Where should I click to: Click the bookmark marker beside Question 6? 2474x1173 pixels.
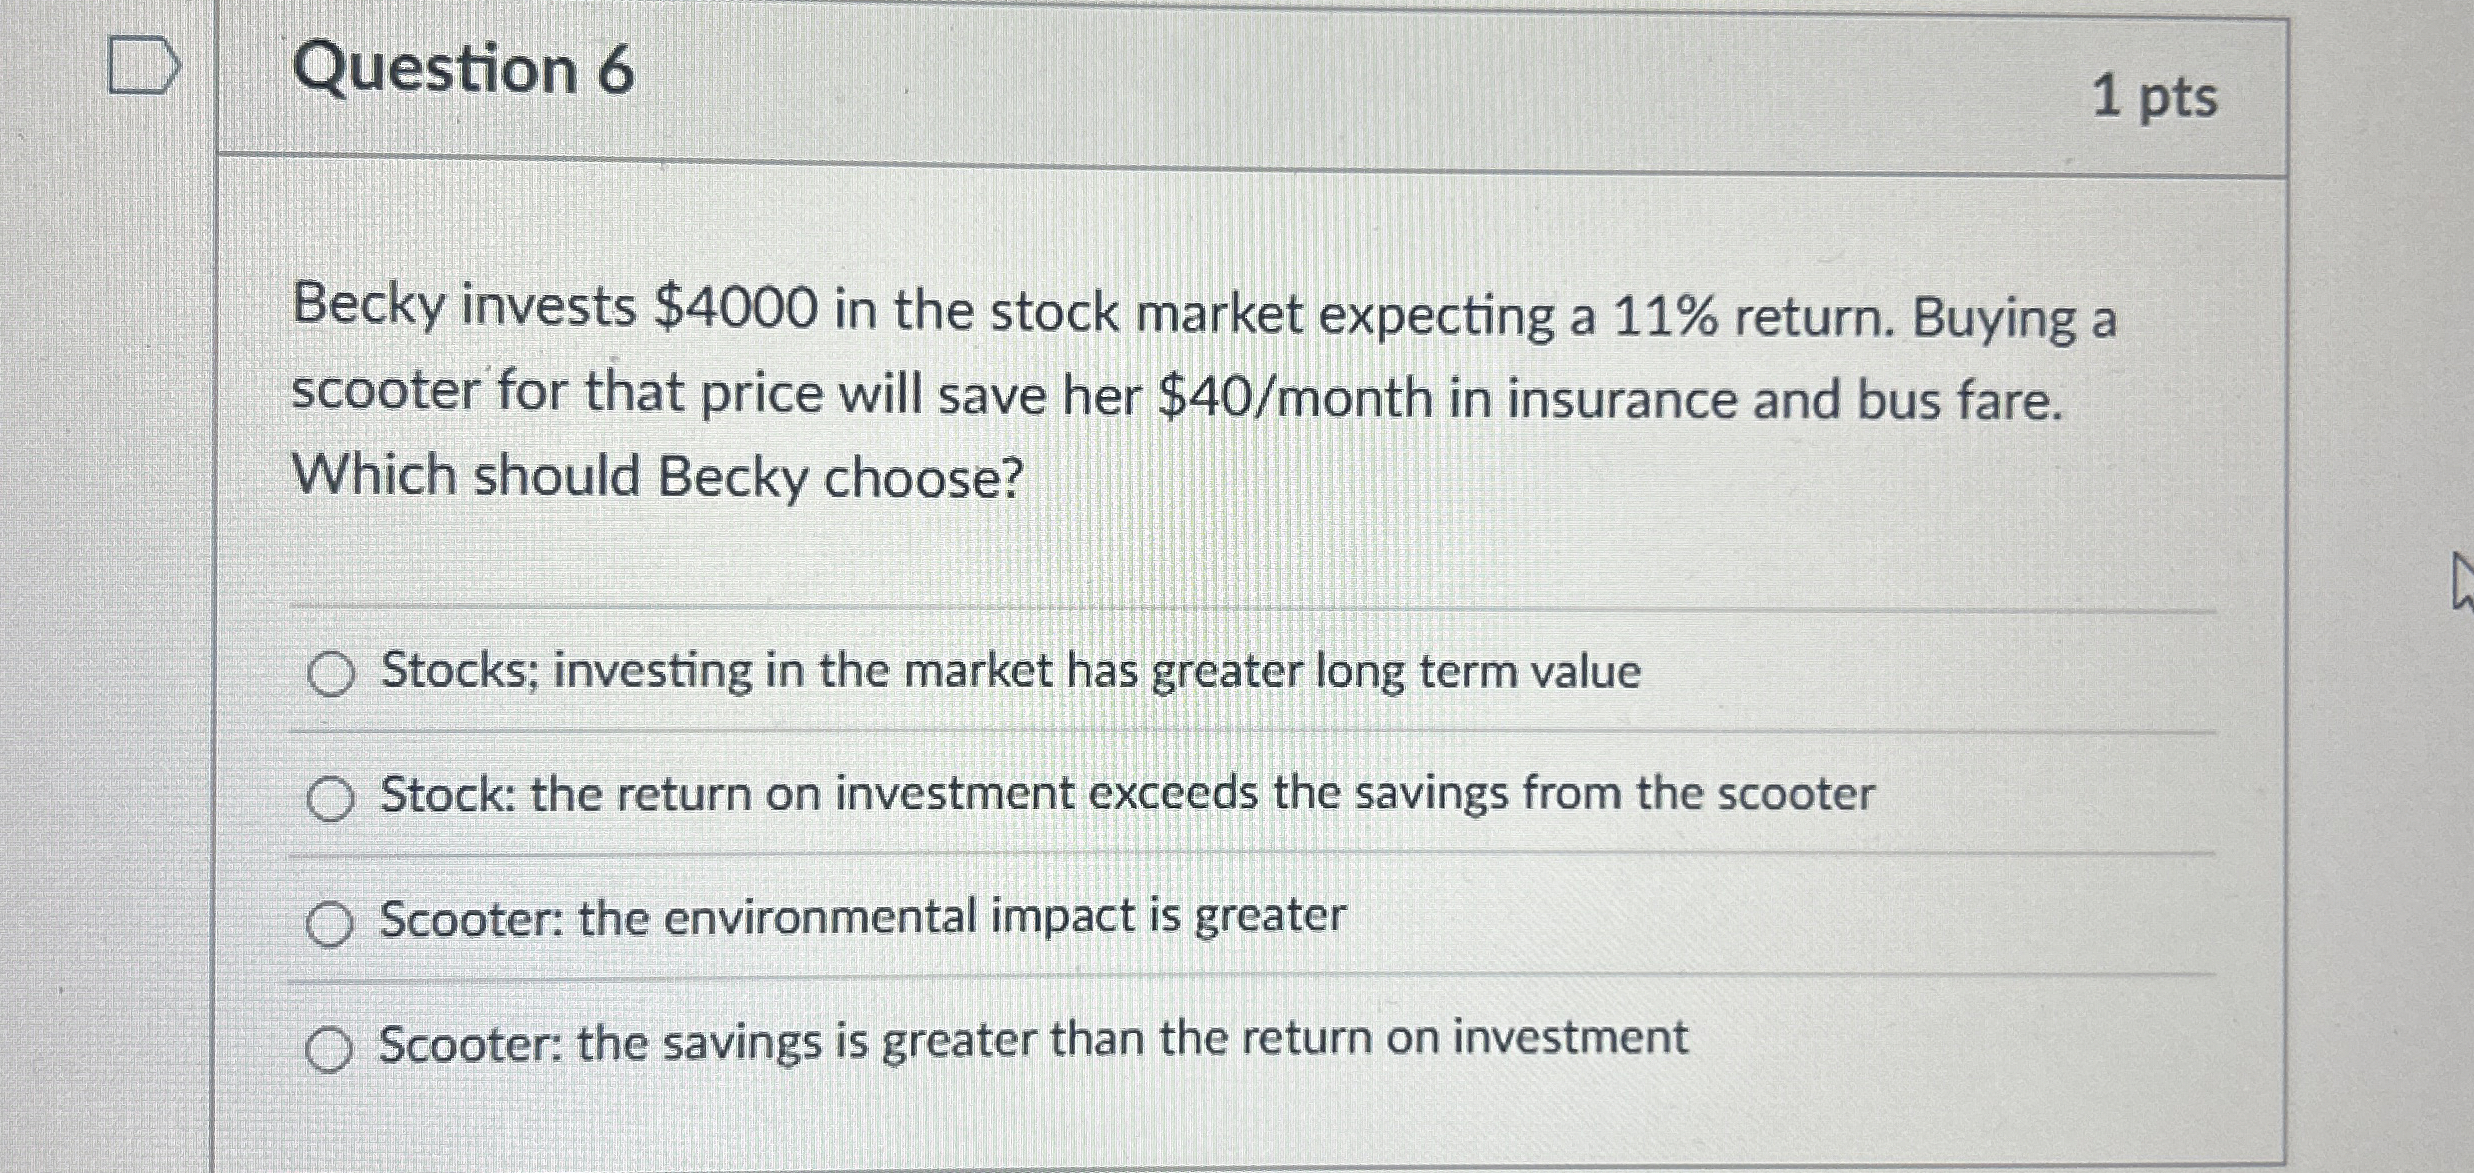(140, 65)
